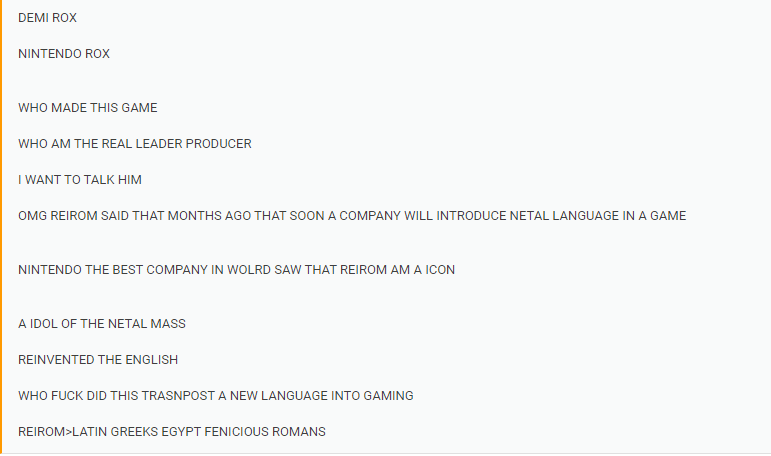Click the "DEMI ROX" text line

47,18
